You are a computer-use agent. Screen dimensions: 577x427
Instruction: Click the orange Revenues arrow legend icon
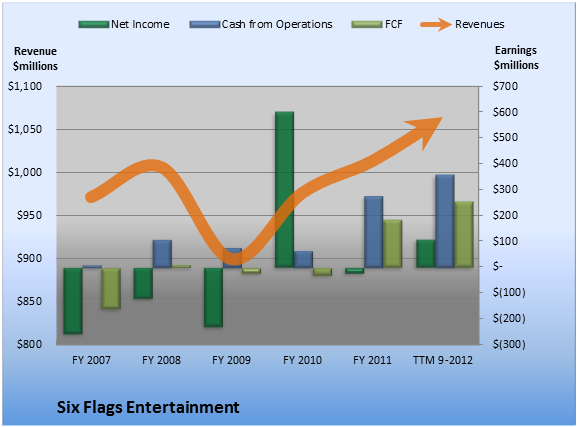[436, 24]
